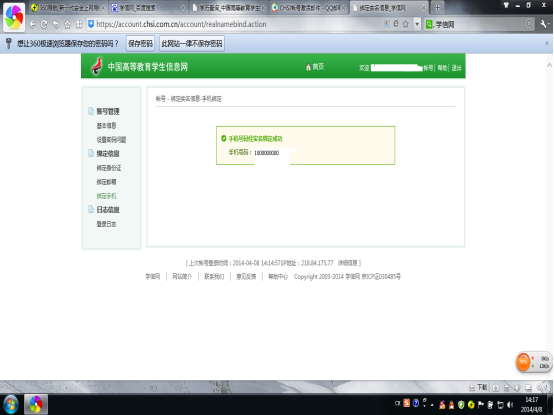Open the wrench tools menu icon

click(544, 24)
